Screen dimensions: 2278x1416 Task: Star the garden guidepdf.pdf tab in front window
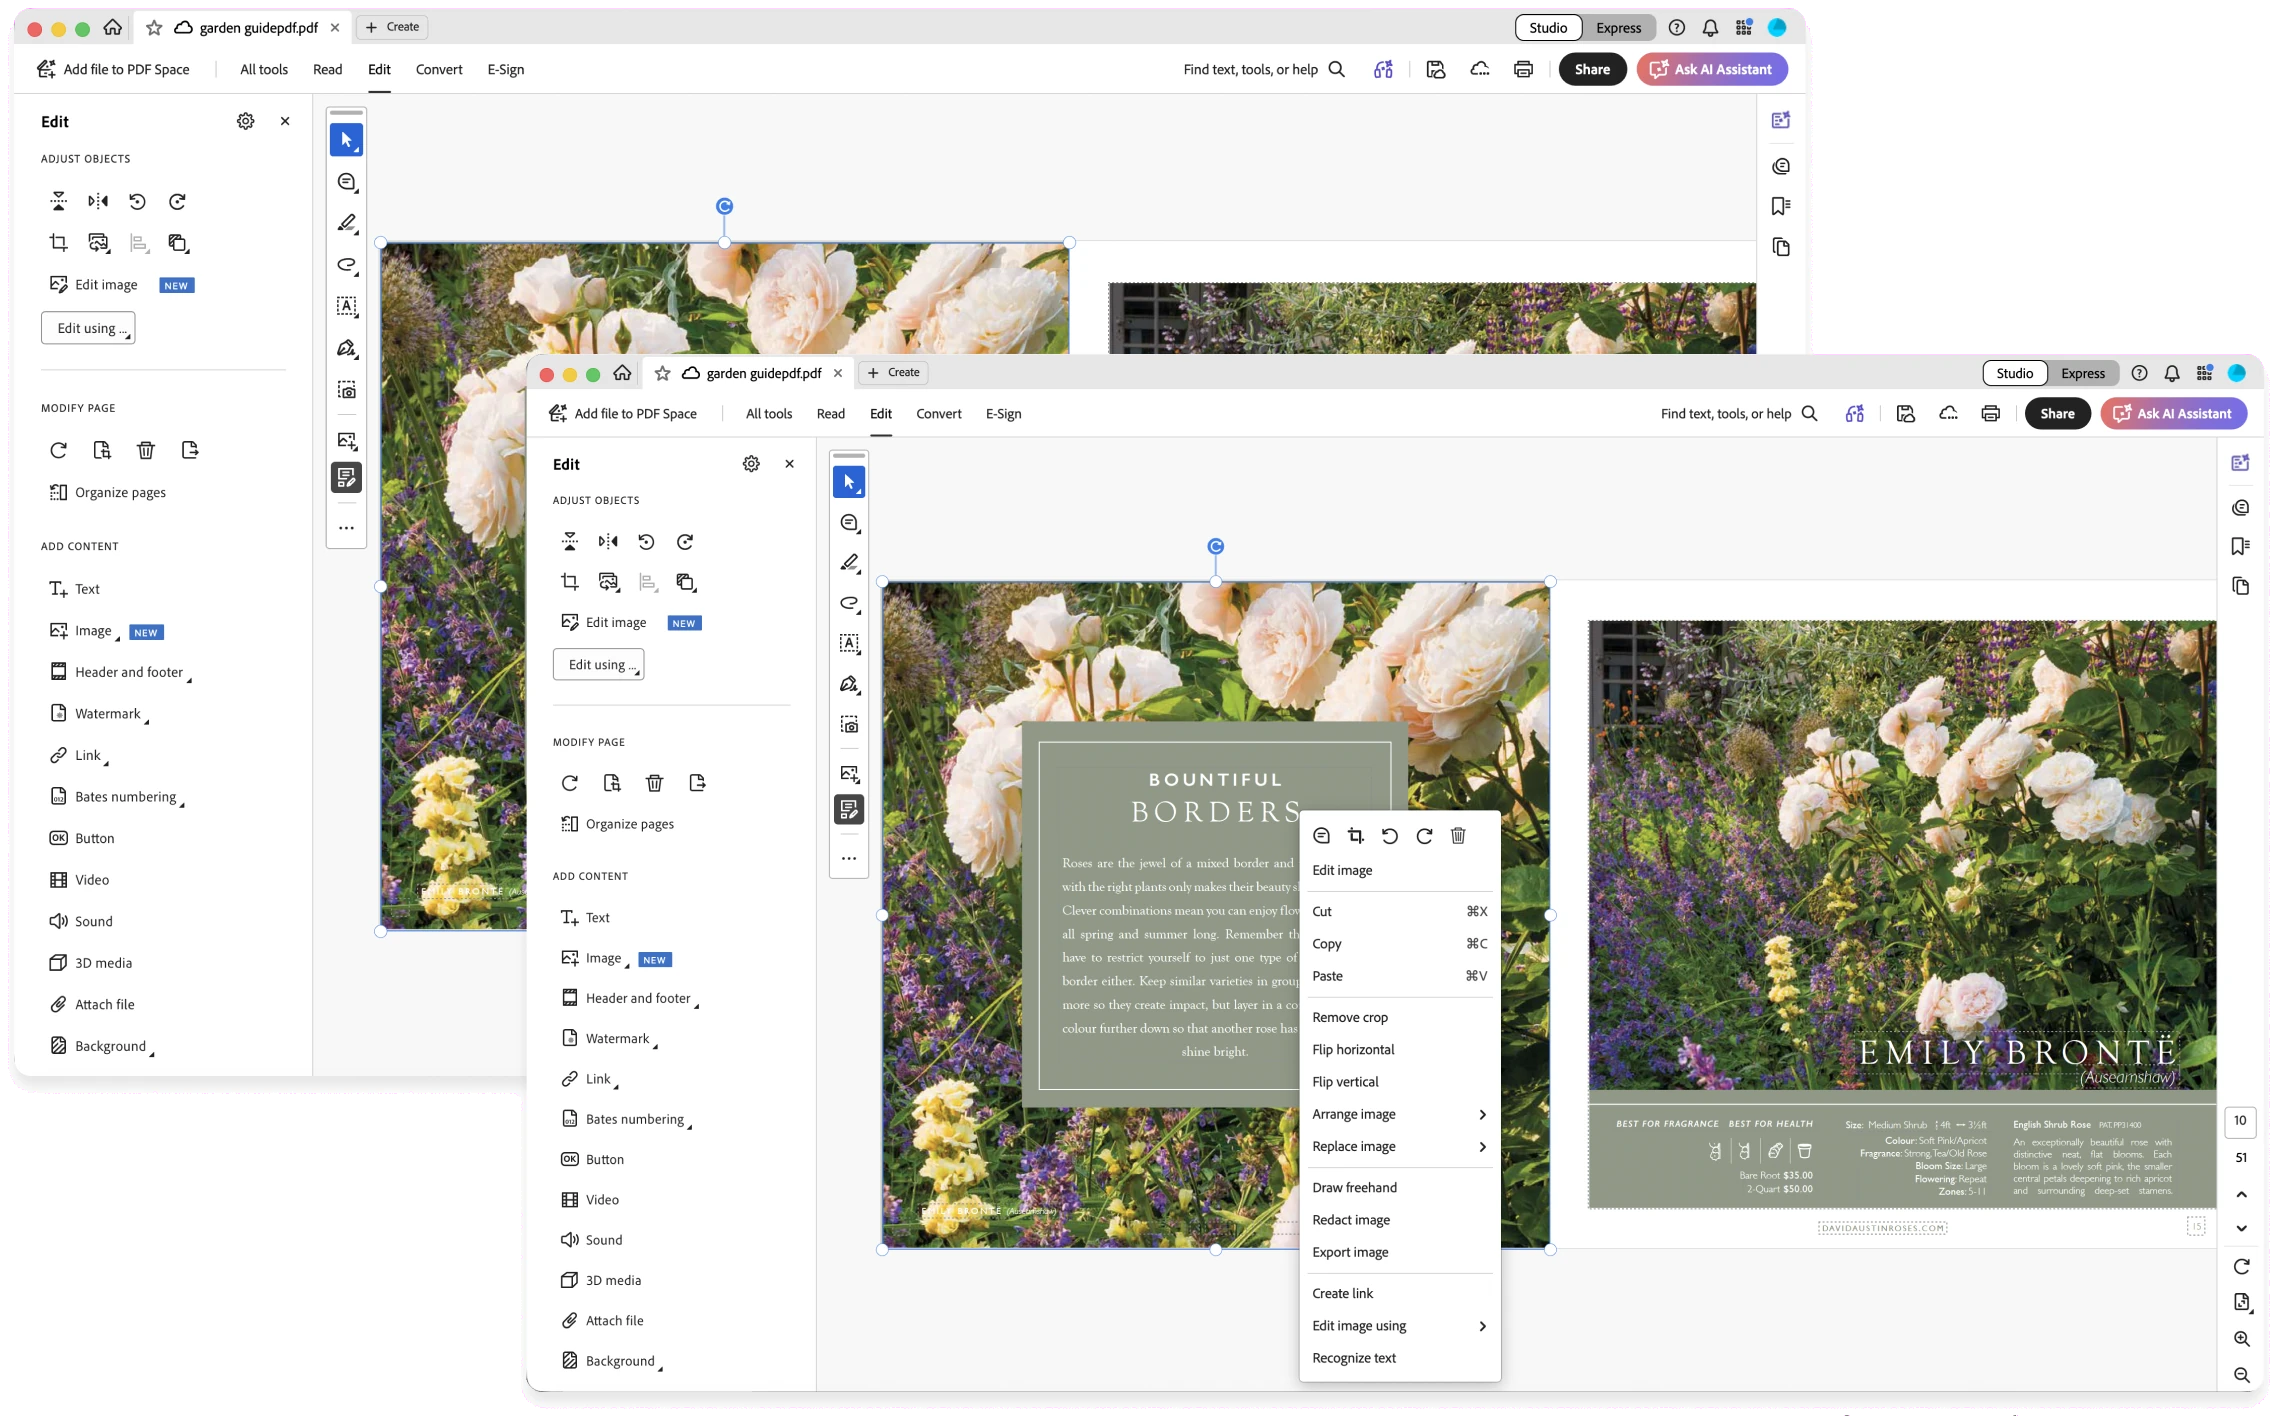(x=662, y=373)
